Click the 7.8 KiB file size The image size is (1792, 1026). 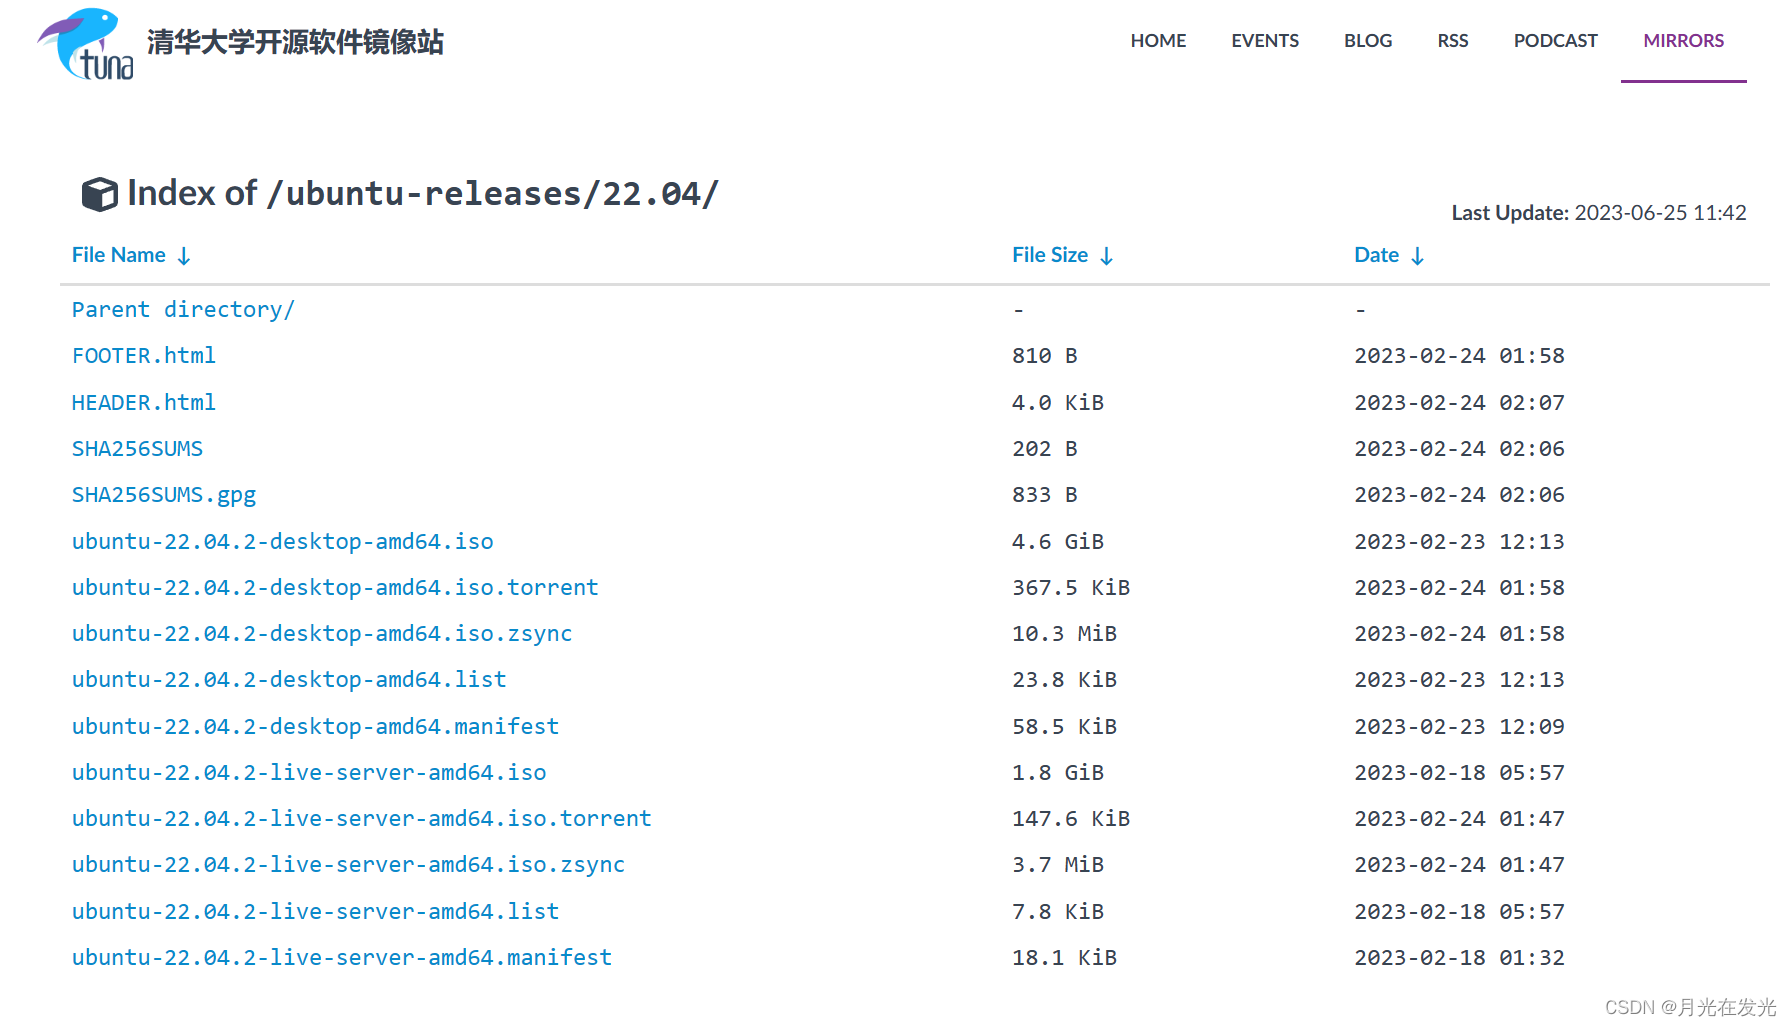[1058, 912]
